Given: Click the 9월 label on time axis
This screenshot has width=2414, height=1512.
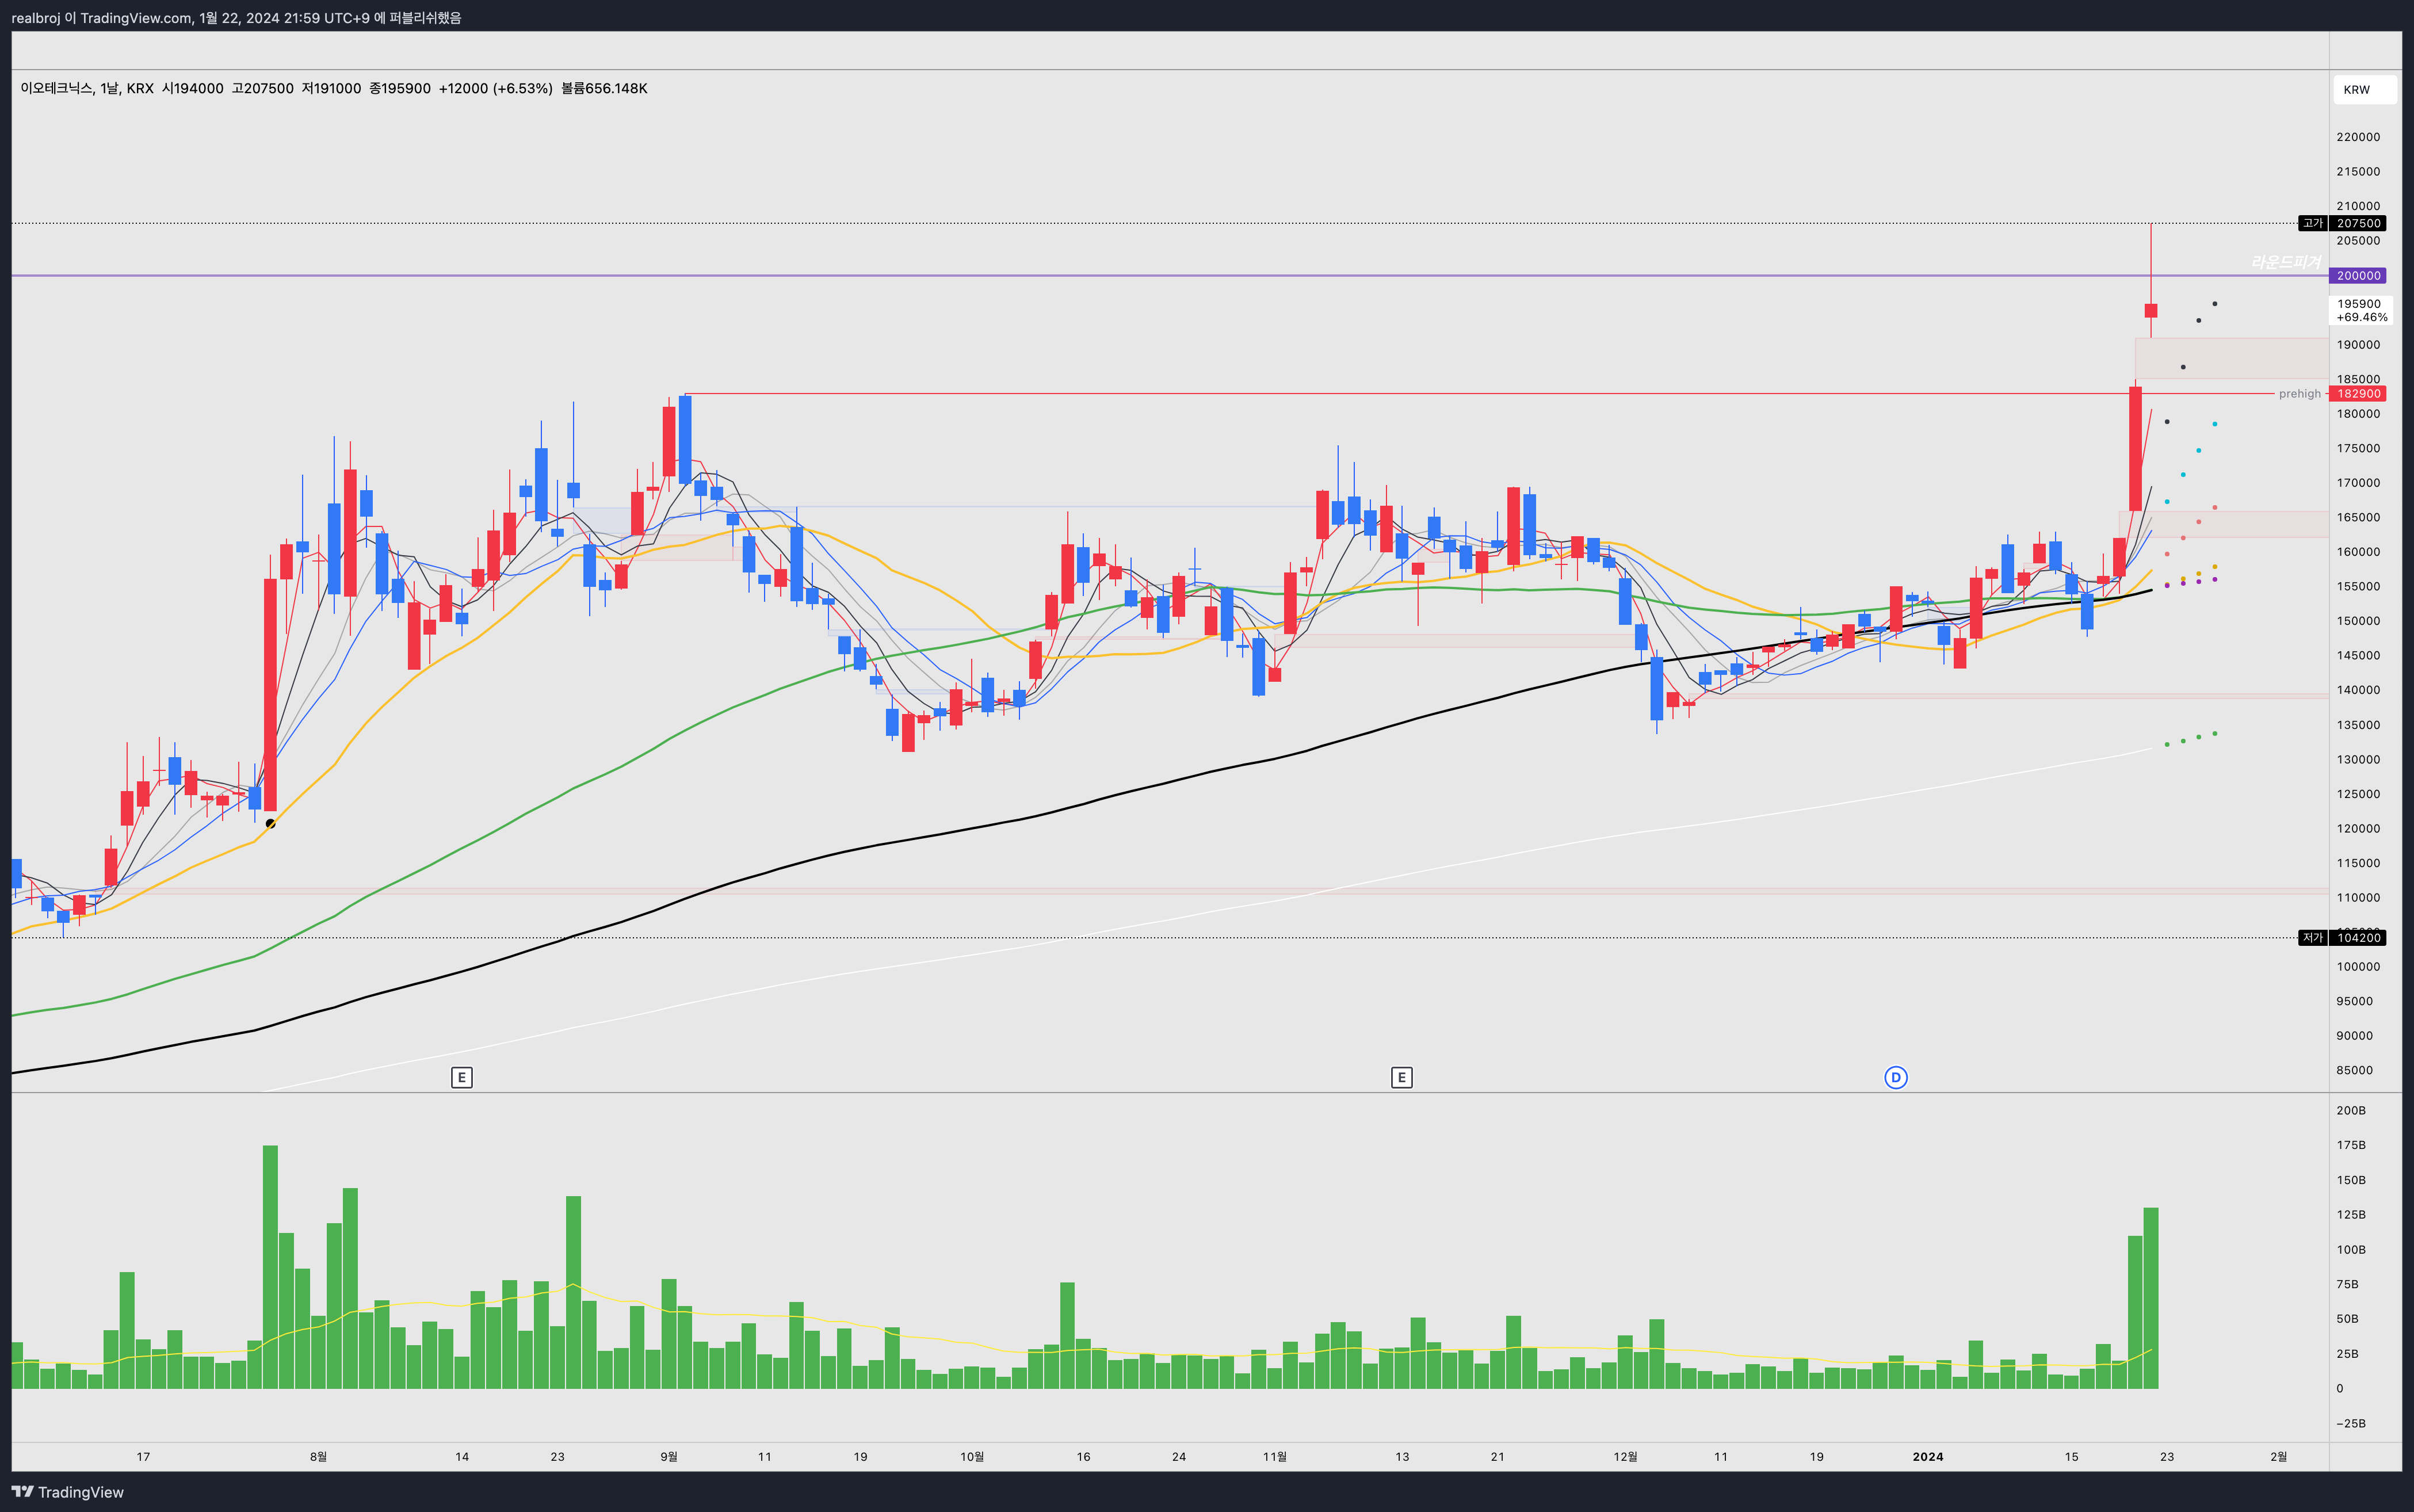Looking at the screenshot, I should pos(669,1456).
